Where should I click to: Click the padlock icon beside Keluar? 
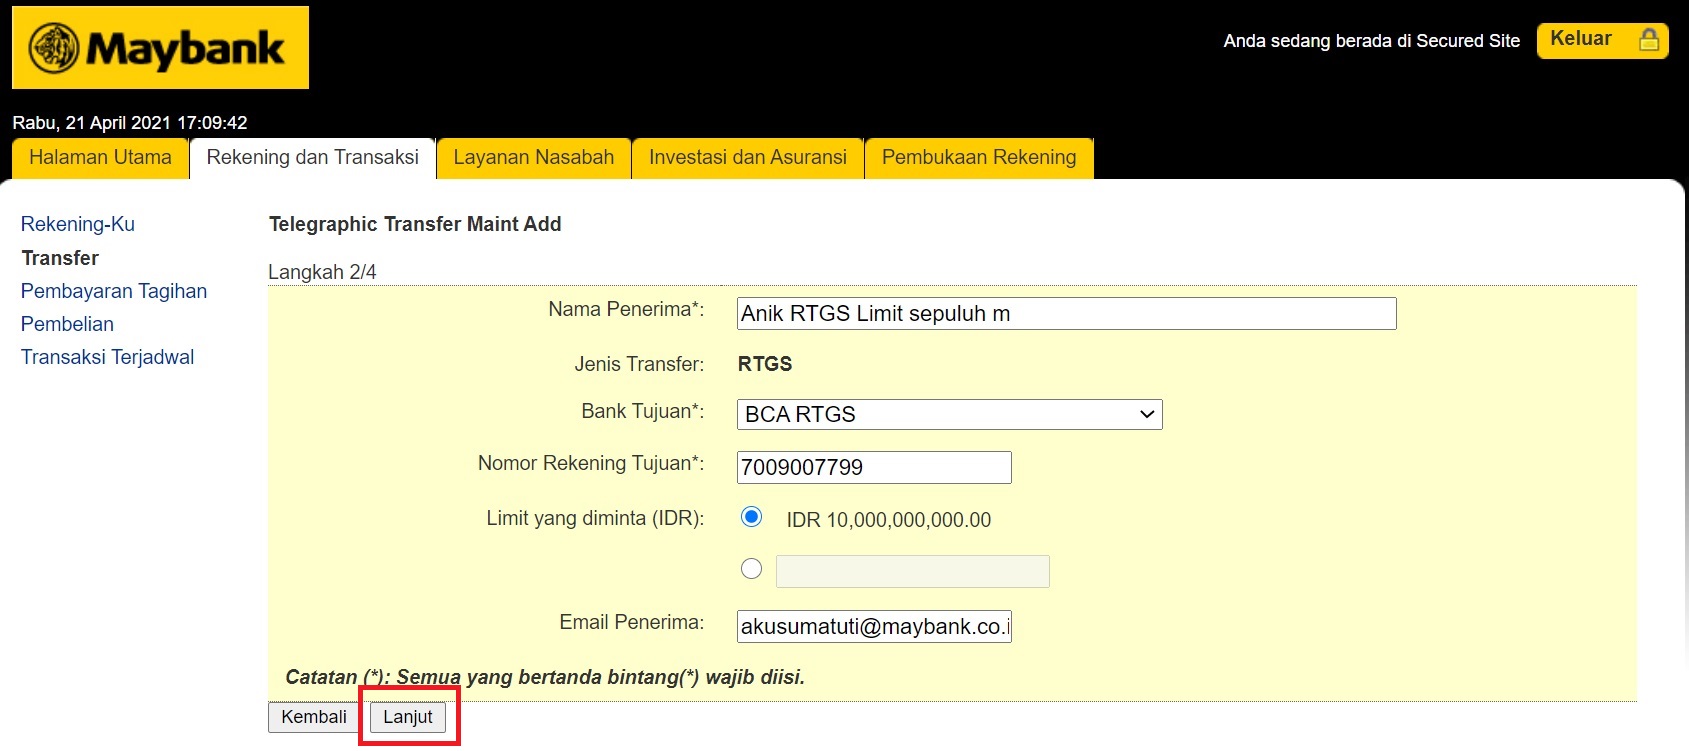tap(1649, 40)
